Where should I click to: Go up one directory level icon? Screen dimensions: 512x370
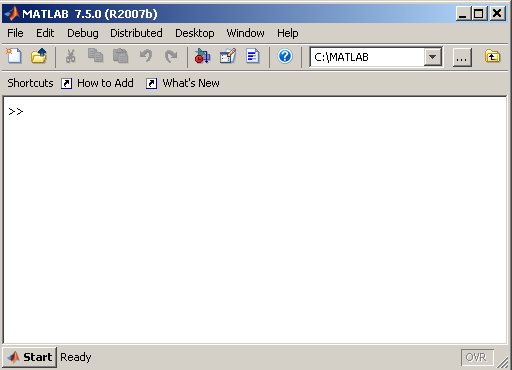coord(493,56)
